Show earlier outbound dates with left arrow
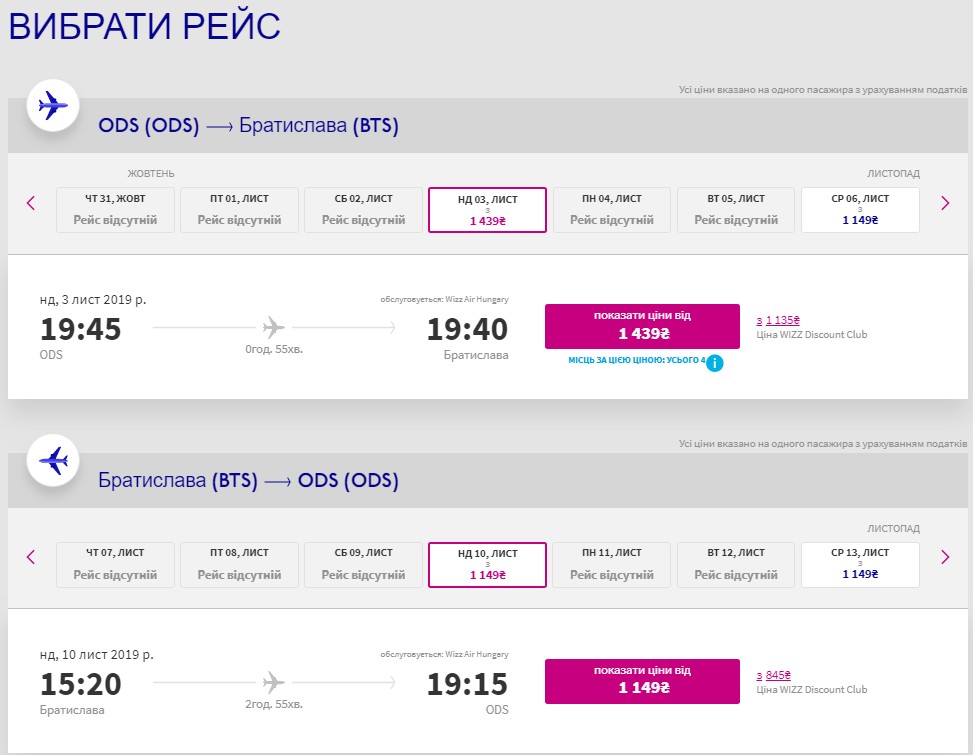973x755 pixels. pos(31,203)
